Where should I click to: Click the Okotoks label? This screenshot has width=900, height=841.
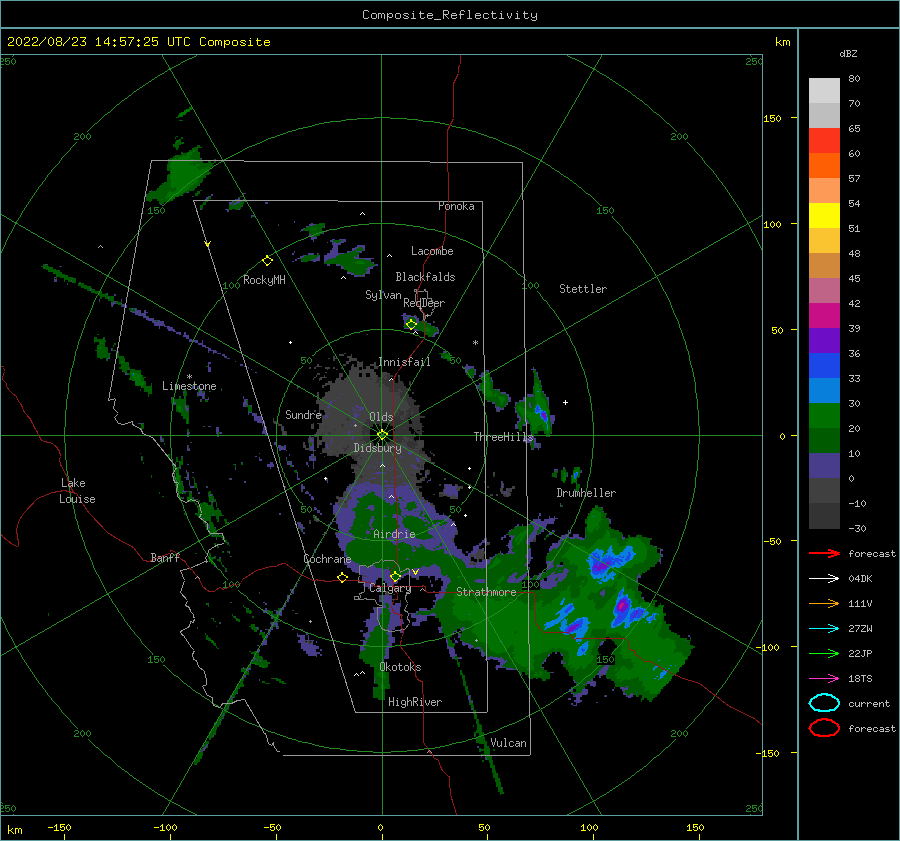tap(400, 667)
